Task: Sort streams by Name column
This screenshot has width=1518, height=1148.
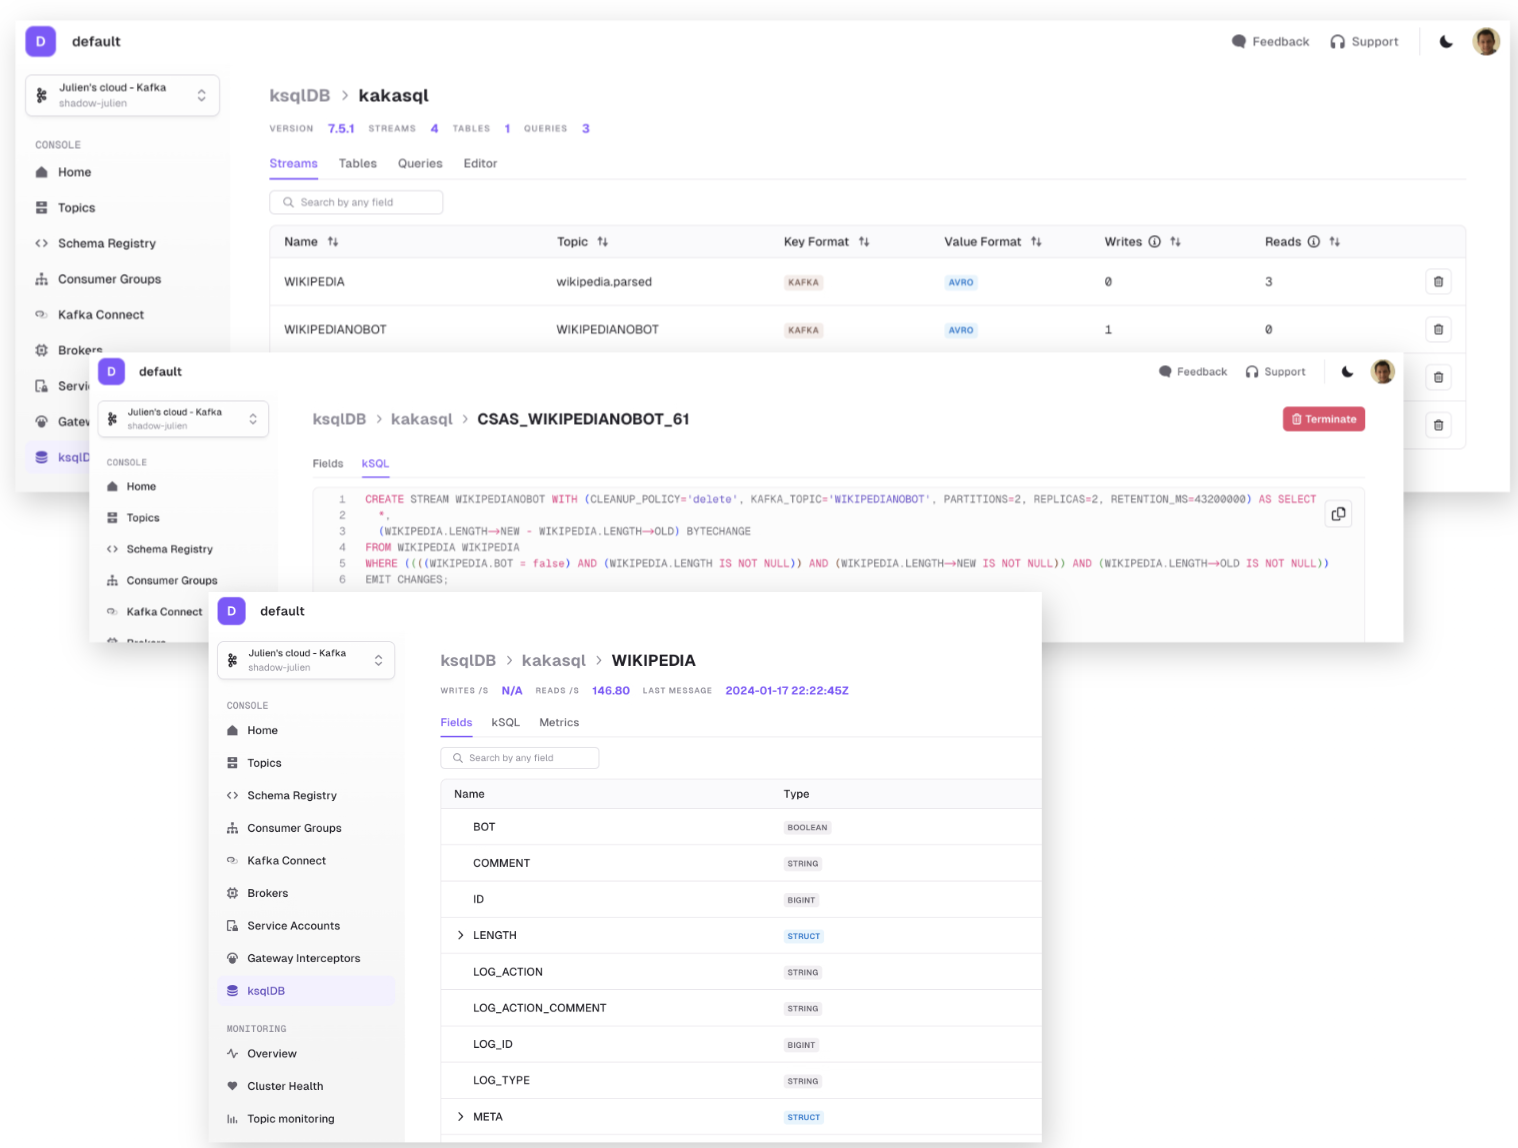Action: [x=333, y=242]
